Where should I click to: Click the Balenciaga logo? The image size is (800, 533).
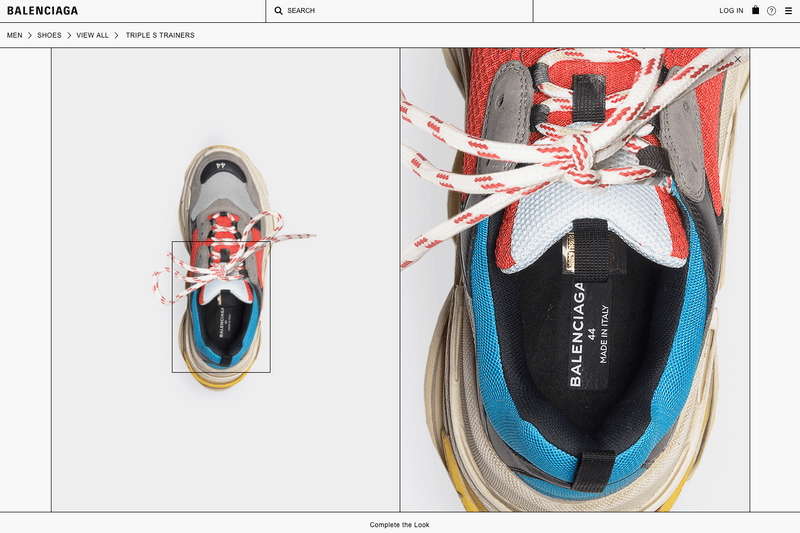click(42, 11)
